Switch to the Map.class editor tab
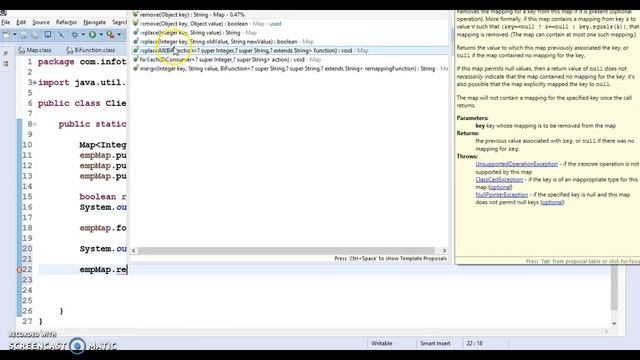640x360 pixels. coord(35,50)
